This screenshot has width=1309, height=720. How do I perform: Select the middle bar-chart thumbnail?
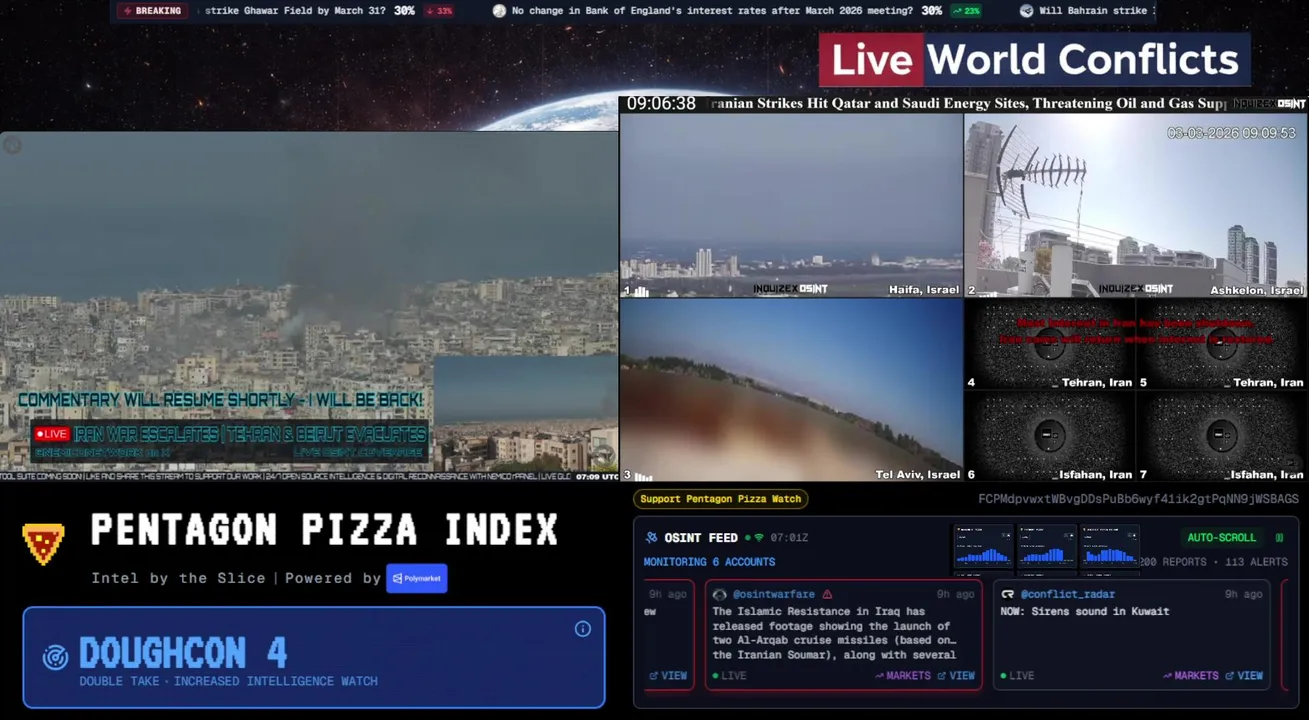(x=1047, y=548)
